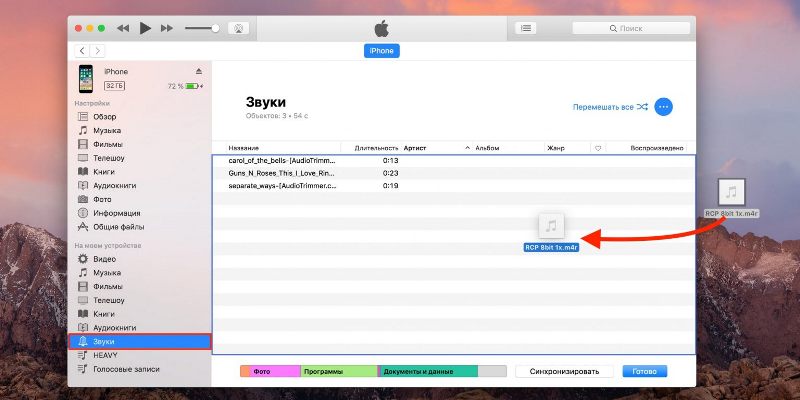
Task: Open the list view icon near search
Action: tap(525, 29)
